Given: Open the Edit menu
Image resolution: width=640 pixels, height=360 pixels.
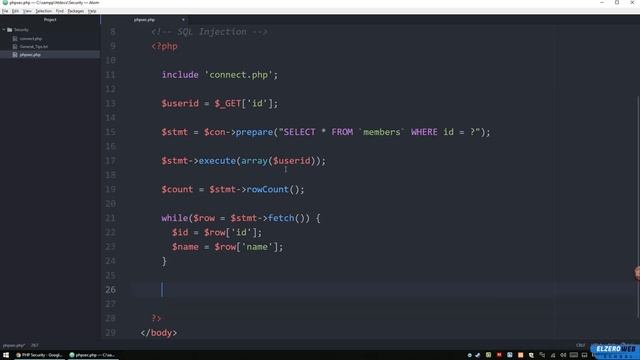Looking at the screenshot, I should [x=15, y=11].
